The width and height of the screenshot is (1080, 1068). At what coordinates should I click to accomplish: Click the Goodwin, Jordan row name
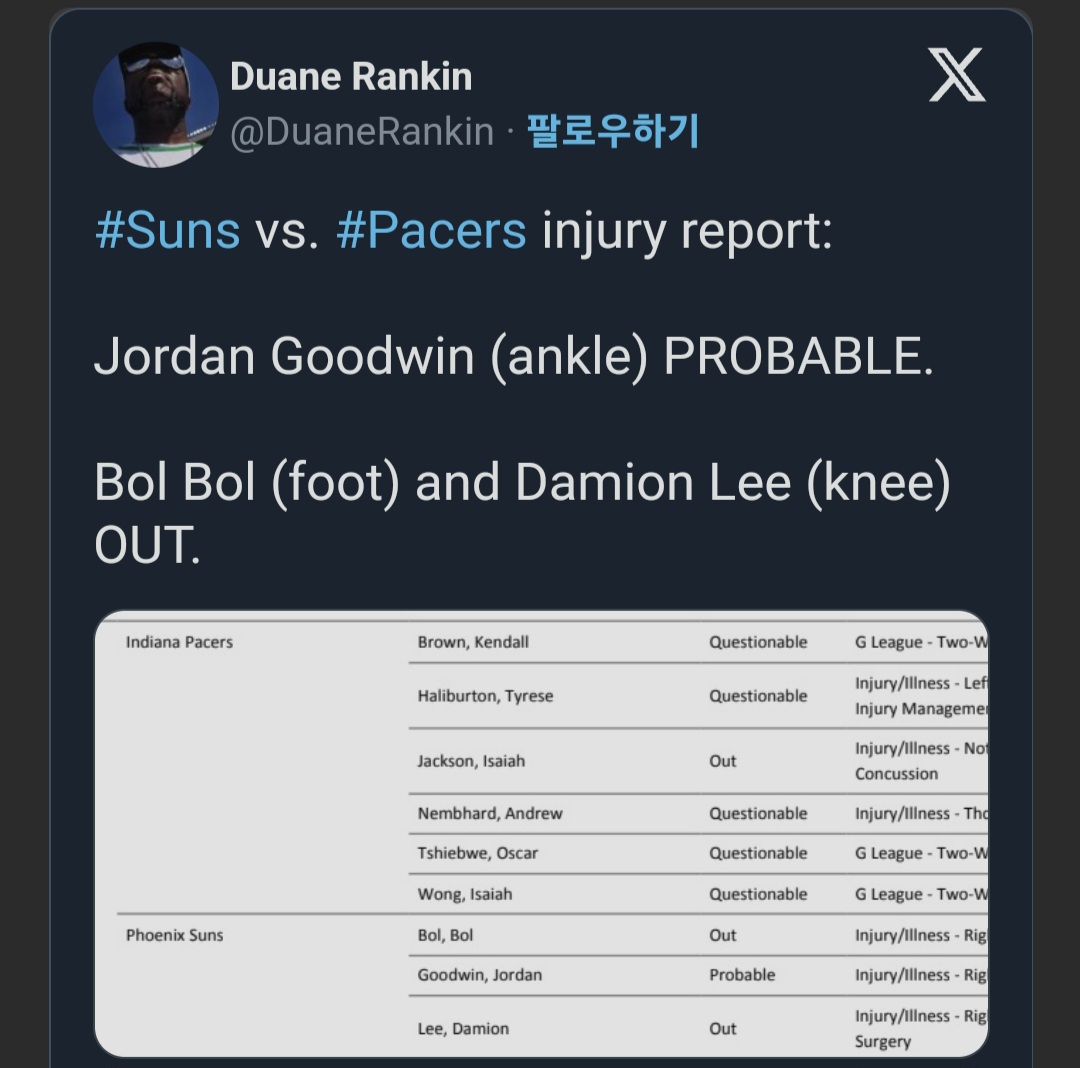click(479, 975)
